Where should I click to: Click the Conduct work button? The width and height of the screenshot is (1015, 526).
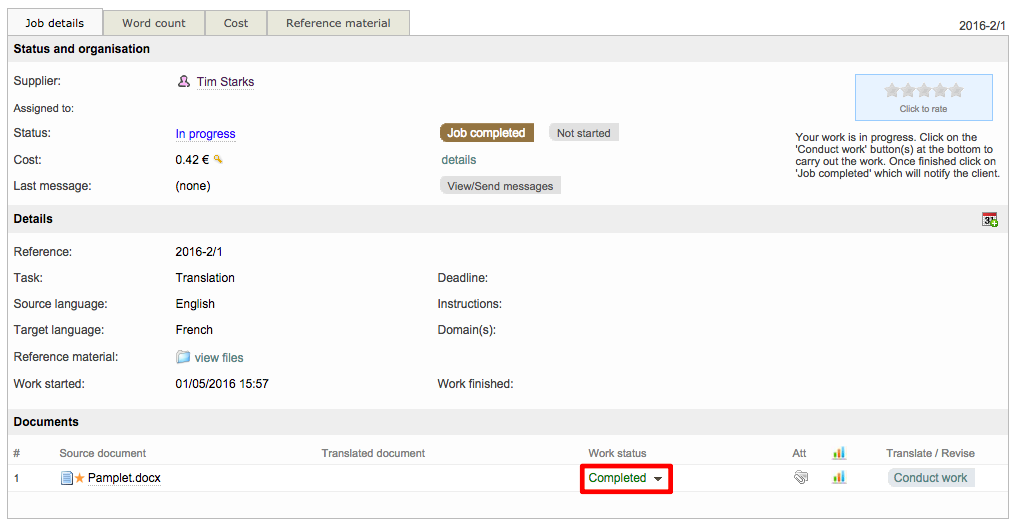[930, 478]
